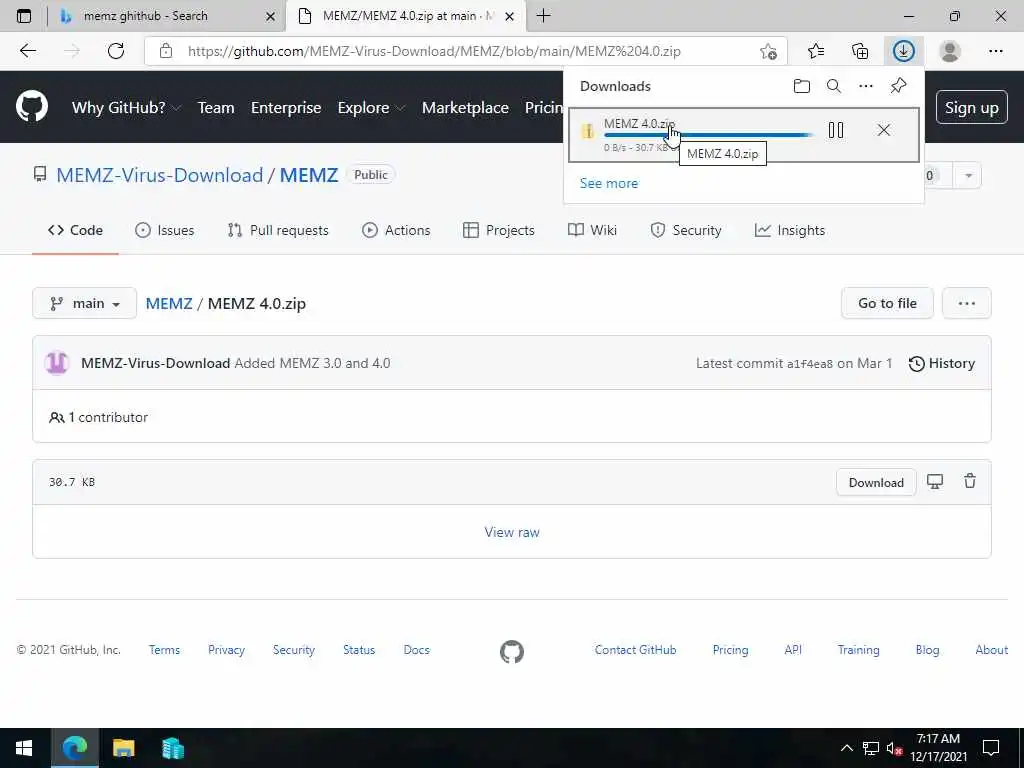Screen dimensions: 1024x768
Task: Open the MEMZ-Virus-Download avatar
Action: click(57, 362)
